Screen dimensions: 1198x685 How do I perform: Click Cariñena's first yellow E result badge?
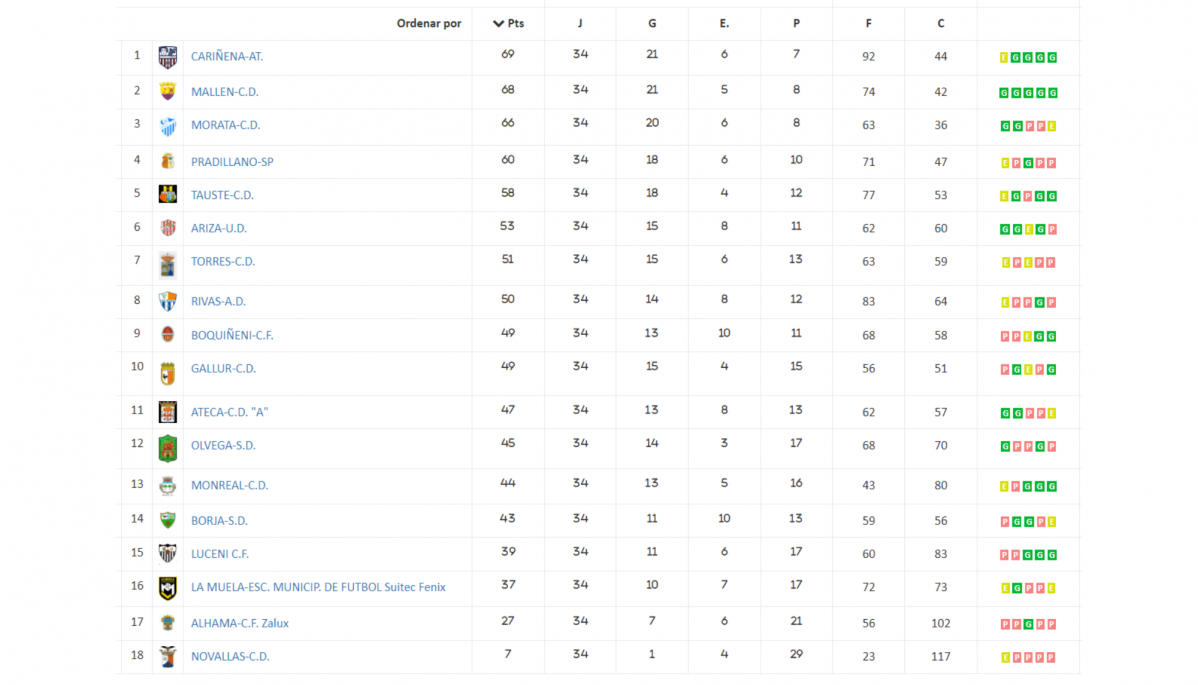pyautogui.click(x=1004, y=57)
